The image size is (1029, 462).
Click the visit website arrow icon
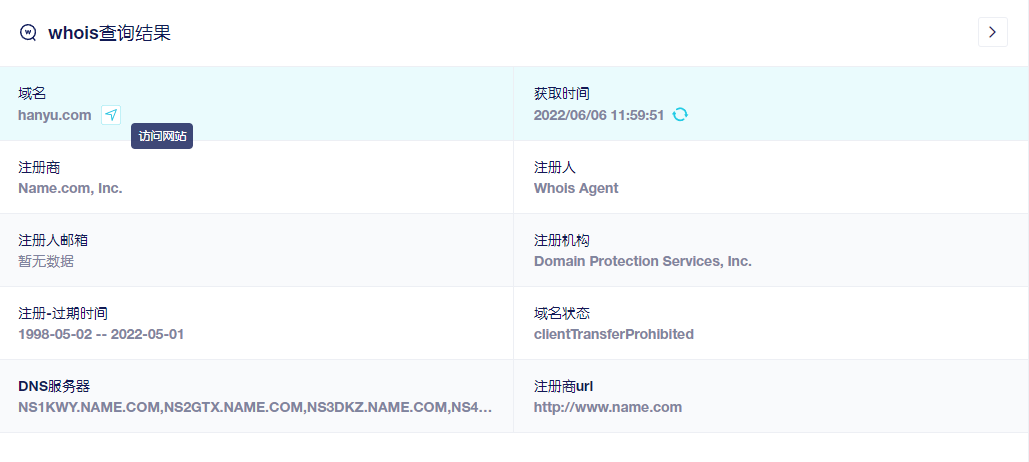point(111,115)
